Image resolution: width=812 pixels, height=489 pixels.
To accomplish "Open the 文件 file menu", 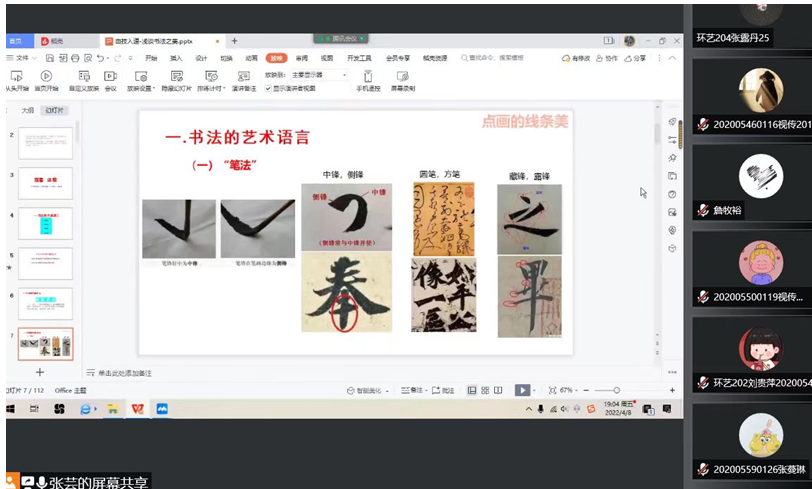I will (x=21, y=58).
